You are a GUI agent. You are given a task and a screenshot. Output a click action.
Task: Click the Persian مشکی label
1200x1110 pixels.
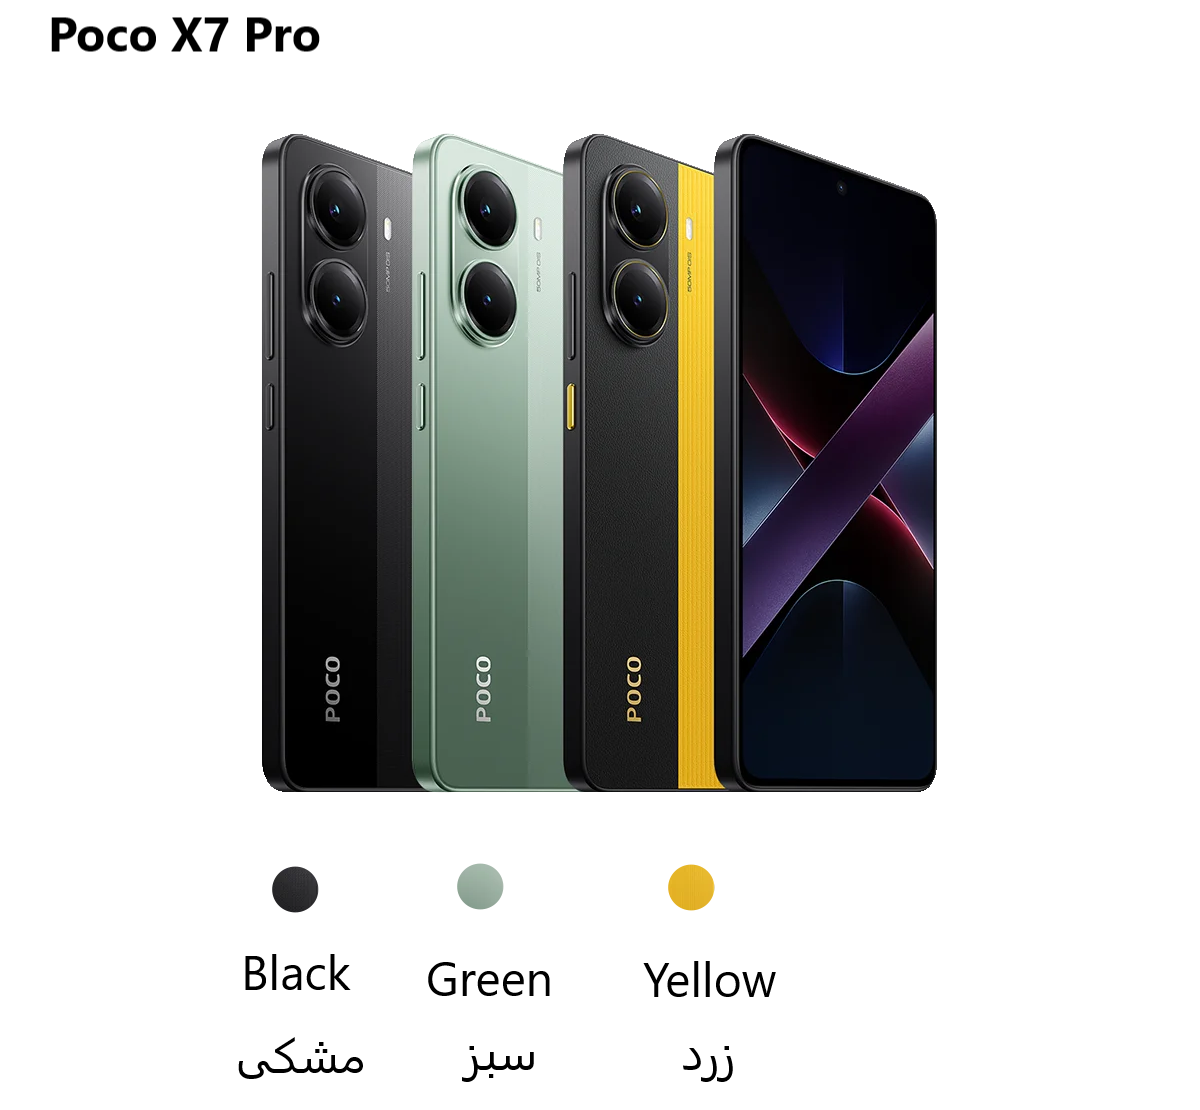tap(300, 1058)
